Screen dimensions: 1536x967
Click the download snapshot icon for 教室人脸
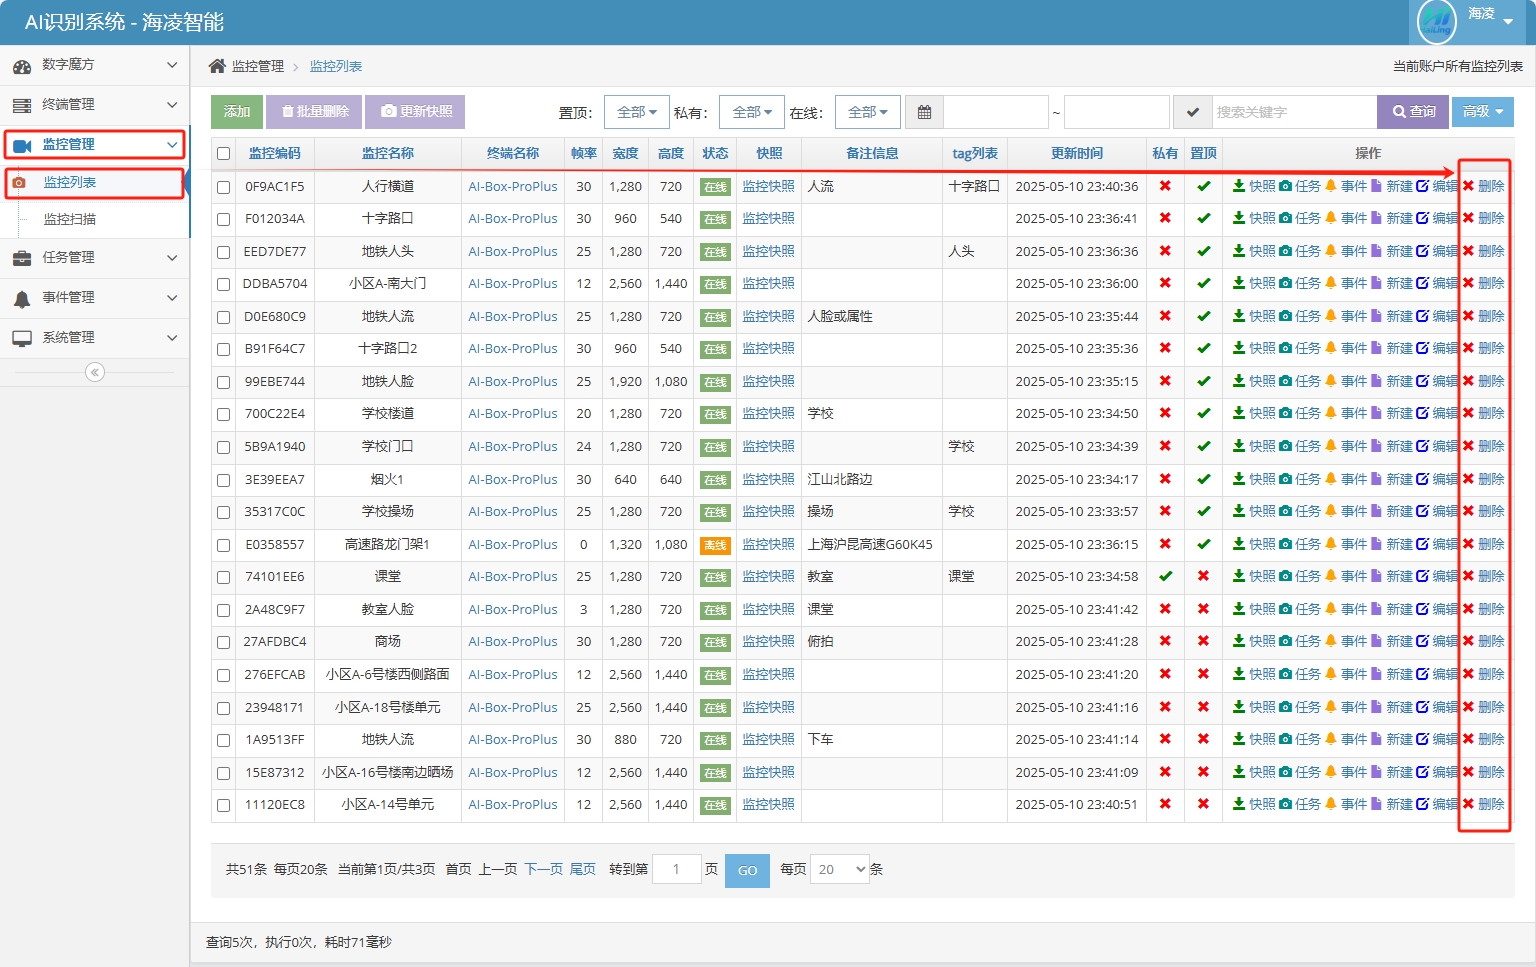click(1239, 609)
